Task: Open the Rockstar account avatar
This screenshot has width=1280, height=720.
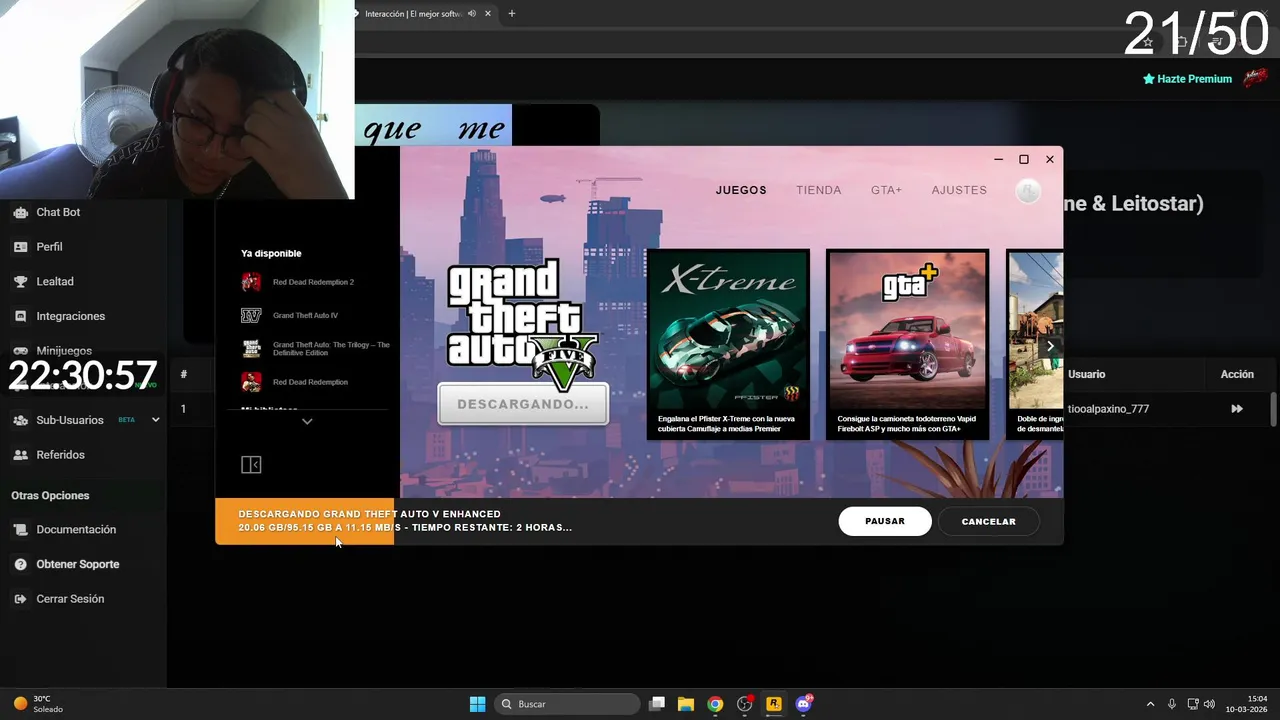Action: pyautogui.click(x=1028, y=191)
